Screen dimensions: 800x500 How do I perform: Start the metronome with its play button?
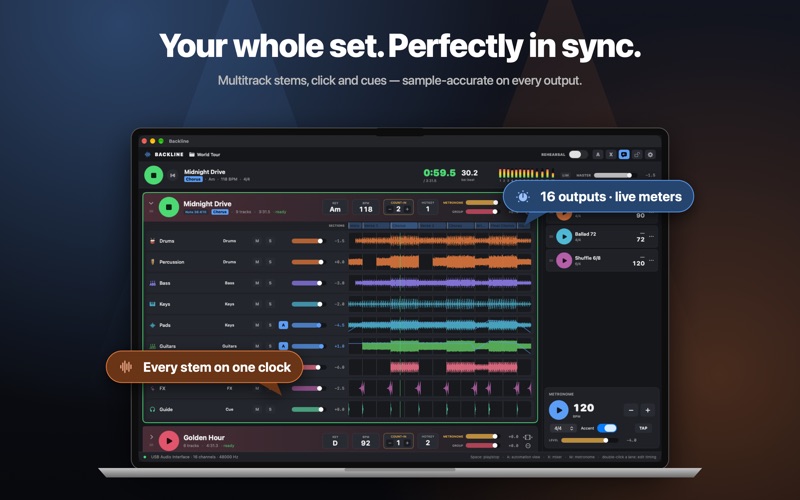pos(559,410)
